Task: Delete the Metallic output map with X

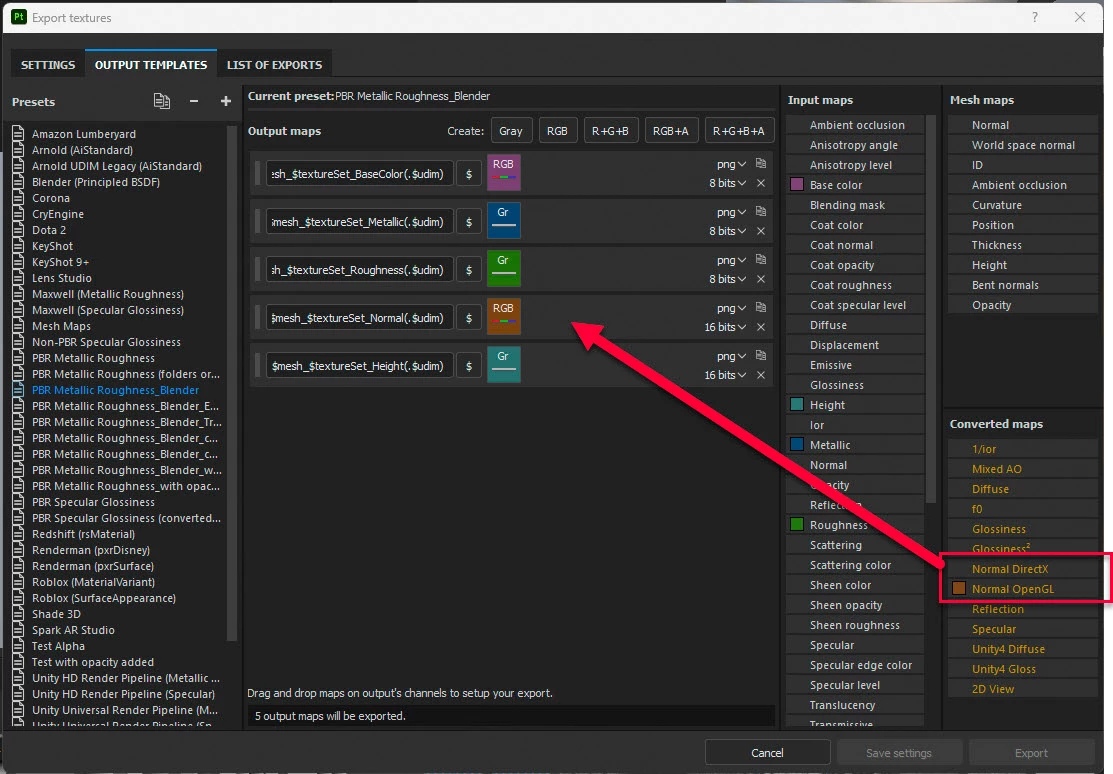Action: coord(761,231)
